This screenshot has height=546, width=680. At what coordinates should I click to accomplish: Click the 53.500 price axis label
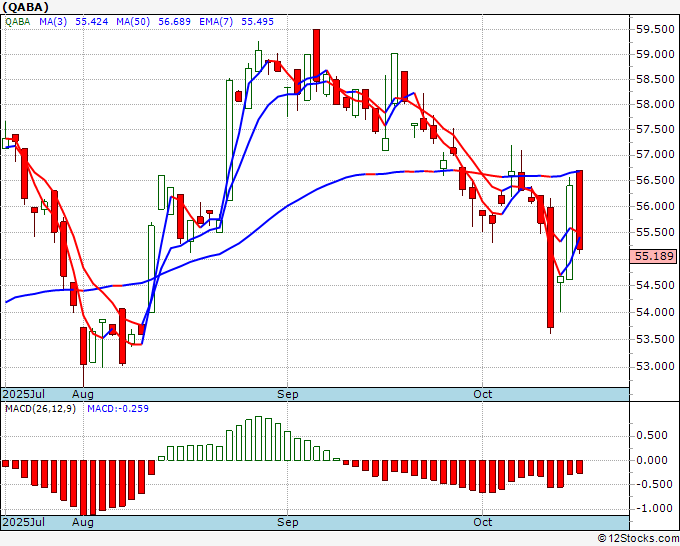[x=655, y=339]
